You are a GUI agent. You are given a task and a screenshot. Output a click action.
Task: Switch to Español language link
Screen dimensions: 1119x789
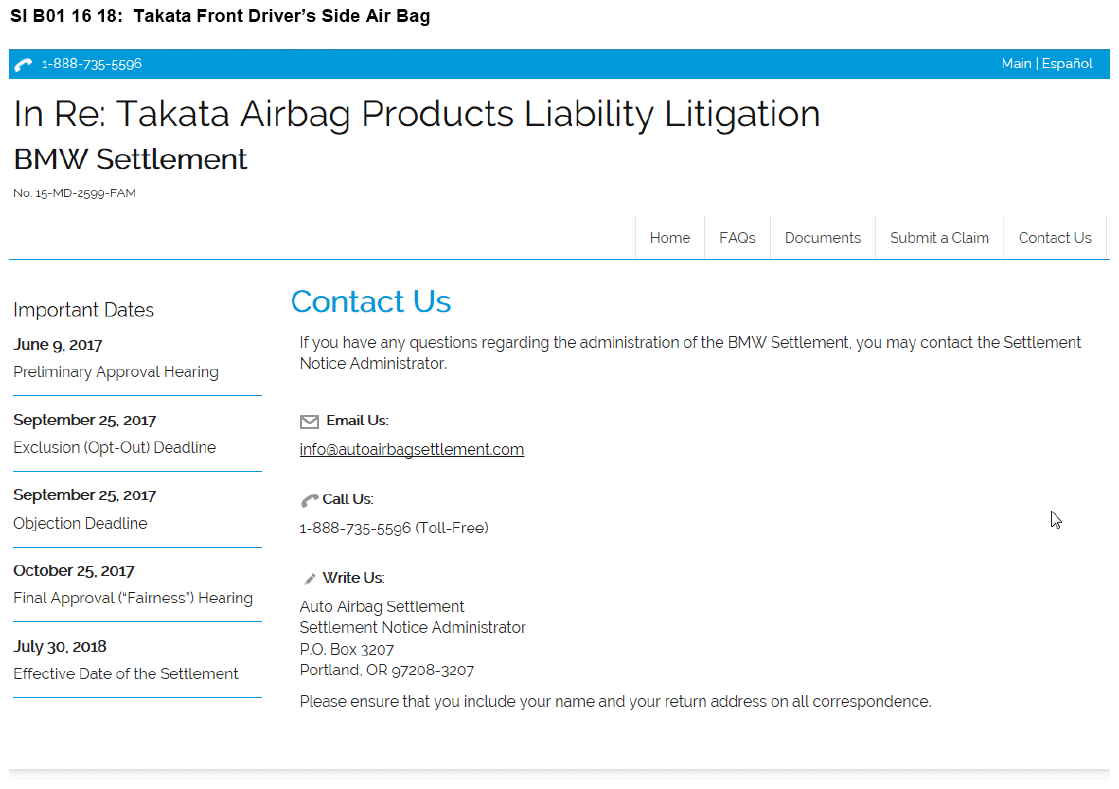coord(1067,64)
